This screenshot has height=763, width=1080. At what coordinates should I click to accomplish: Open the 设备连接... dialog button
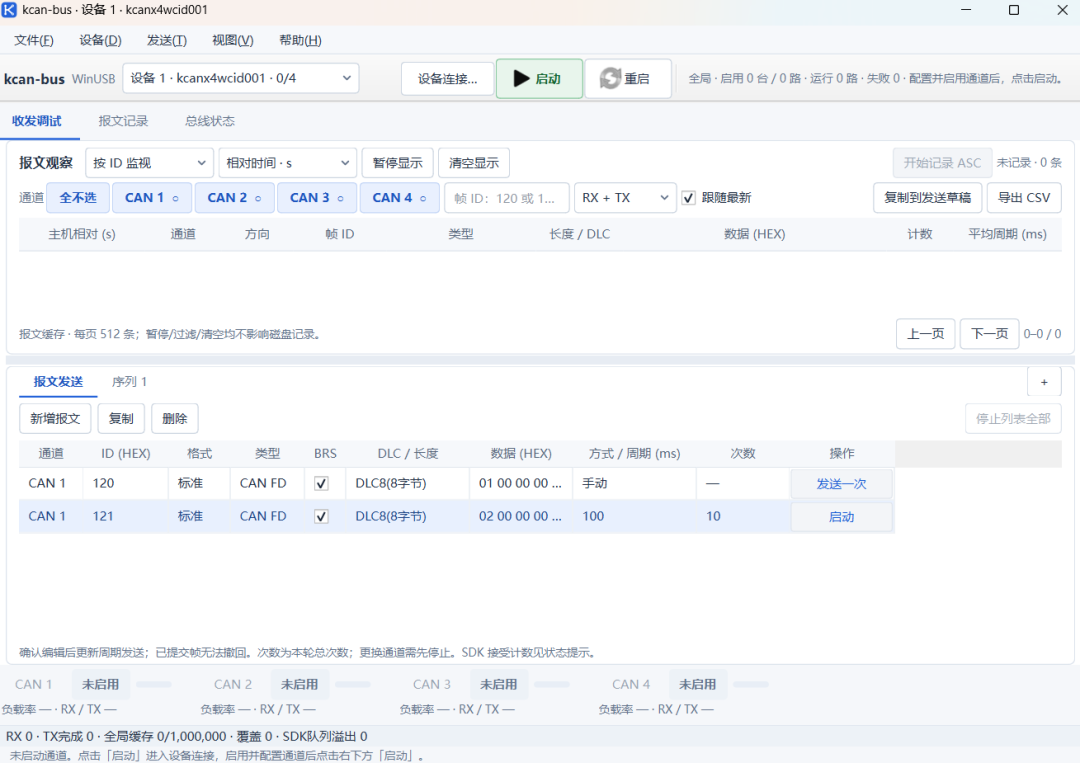point(448,79)
